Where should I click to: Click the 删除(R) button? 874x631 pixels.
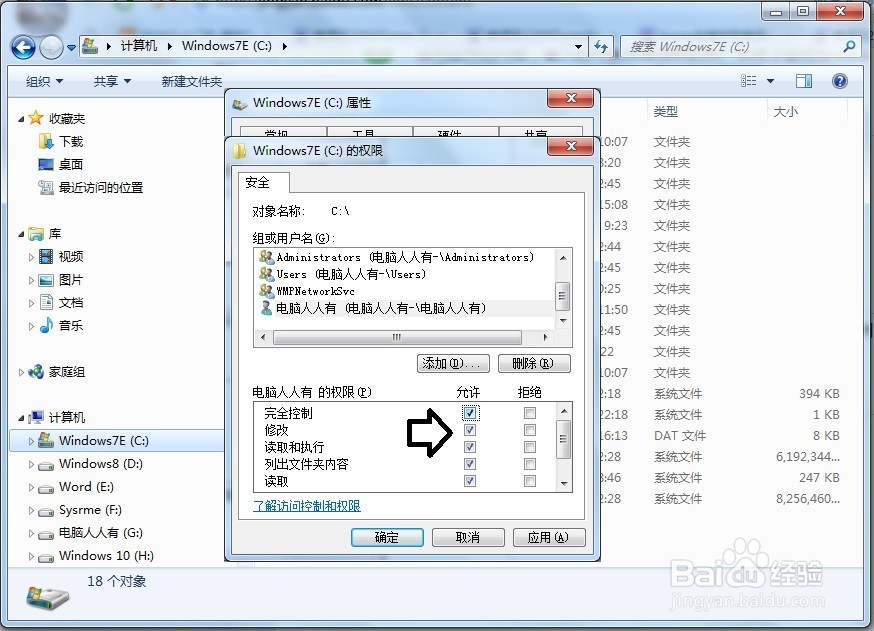pyautogui.click(x=534, y=363)
